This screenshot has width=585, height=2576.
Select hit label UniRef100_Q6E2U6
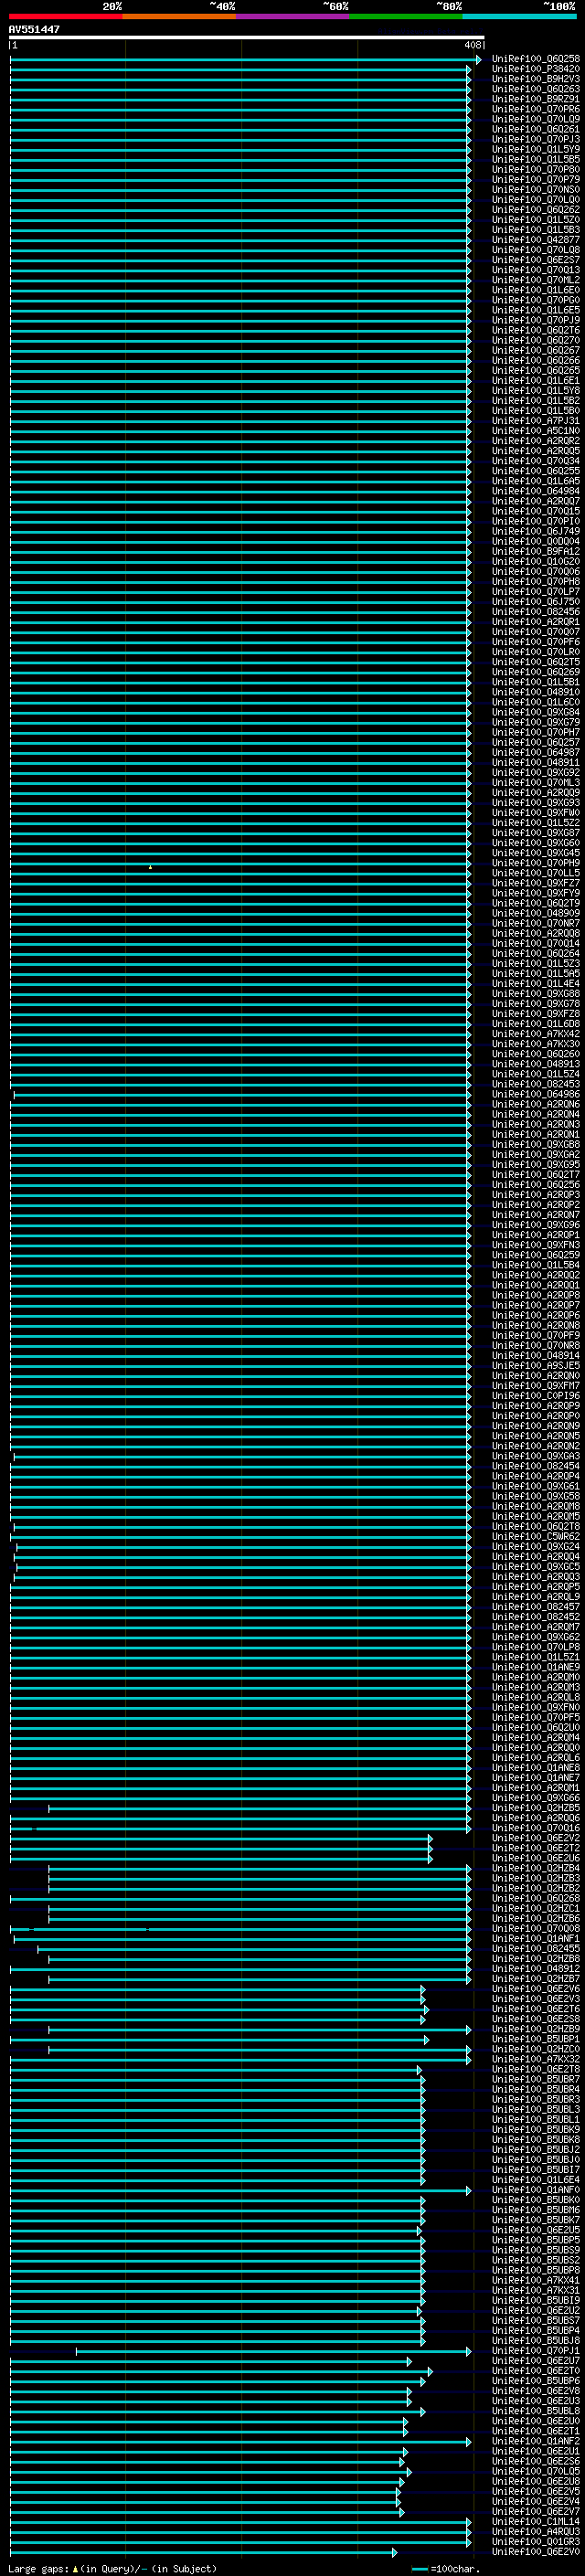pyautogui.click(x=536, y=1858)
